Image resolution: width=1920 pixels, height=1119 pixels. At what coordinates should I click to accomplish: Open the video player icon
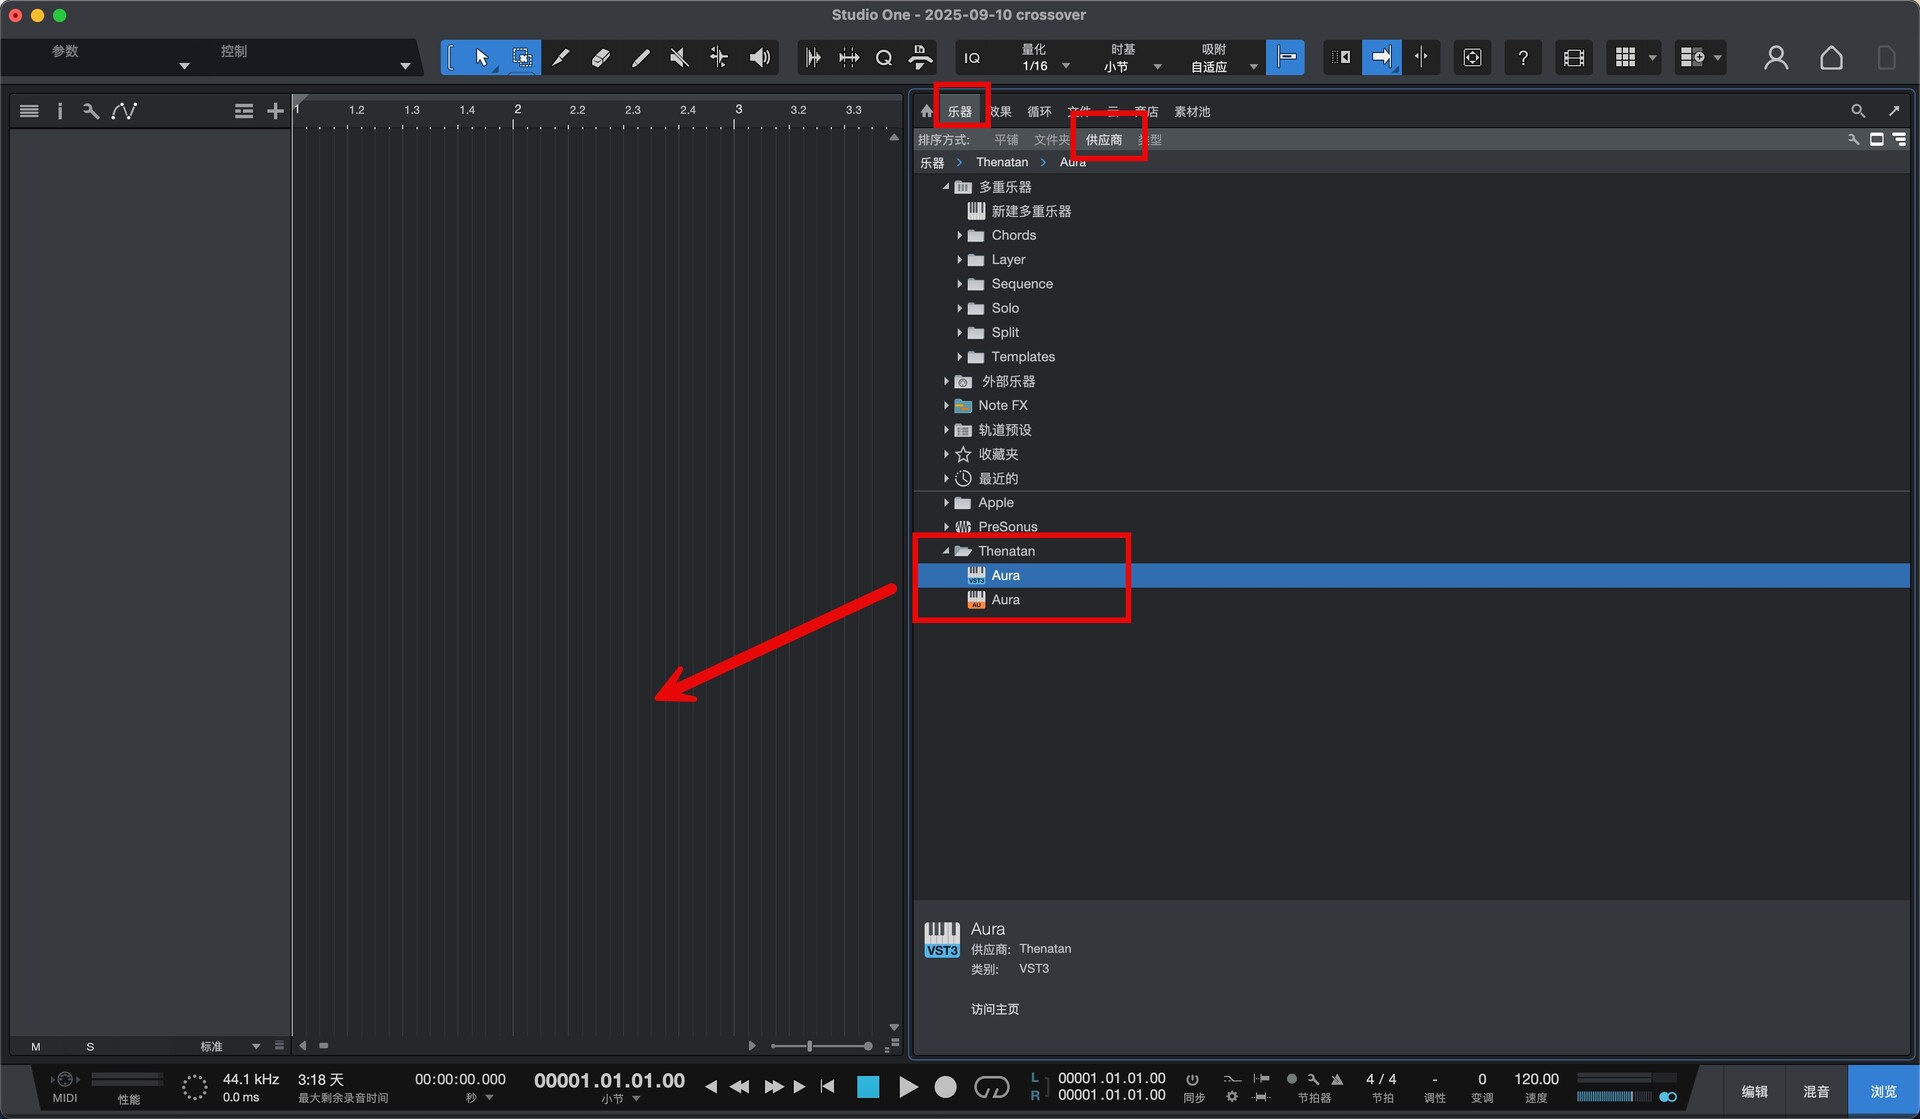[1574, 58]
